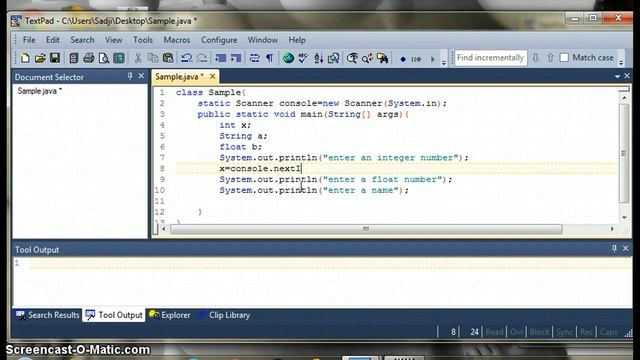This screenshot has height=360, width=640.
Task: Paste clipboard with the Paste icon
Action: tap(168, 58)
